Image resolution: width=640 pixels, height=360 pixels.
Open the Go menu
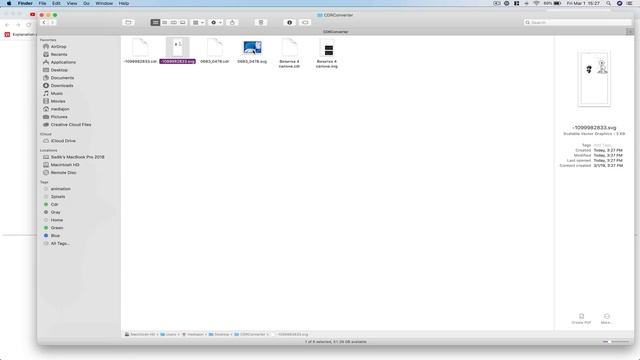[x=86, y=3]
